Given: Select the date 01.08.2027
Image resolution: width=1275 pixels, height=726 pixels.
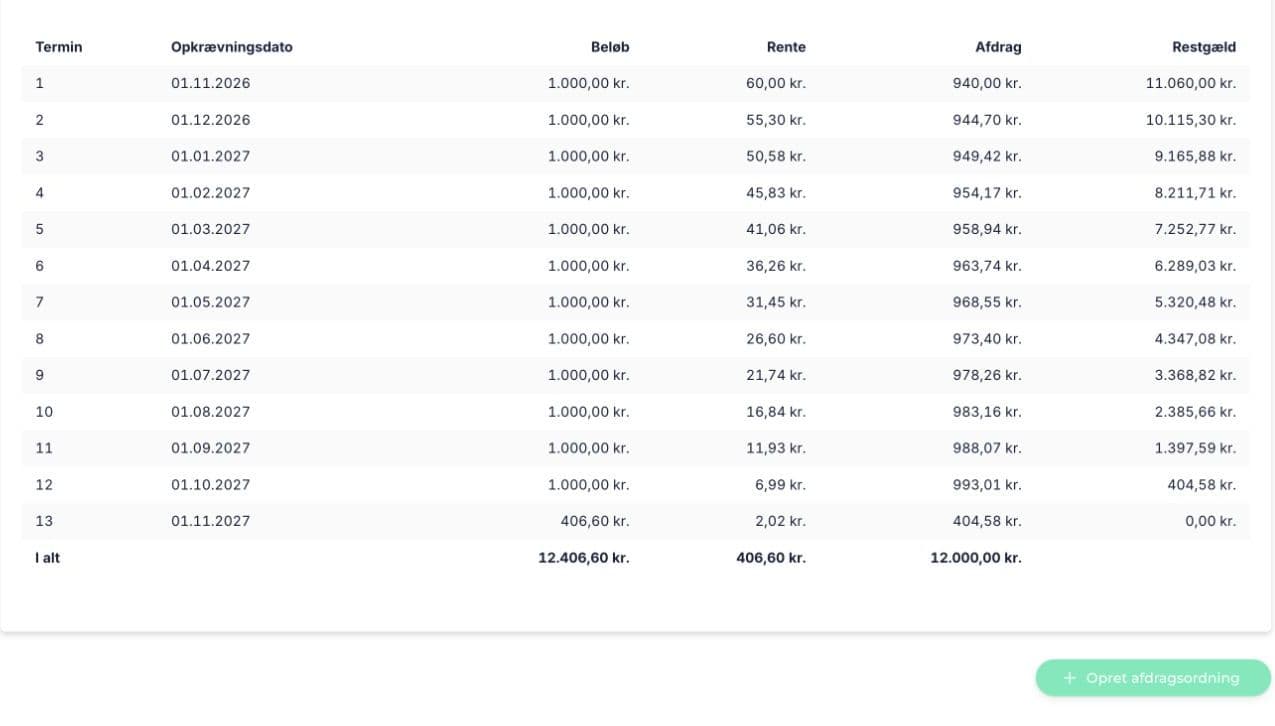Looking at the screenshot, I should coord(211,412).
